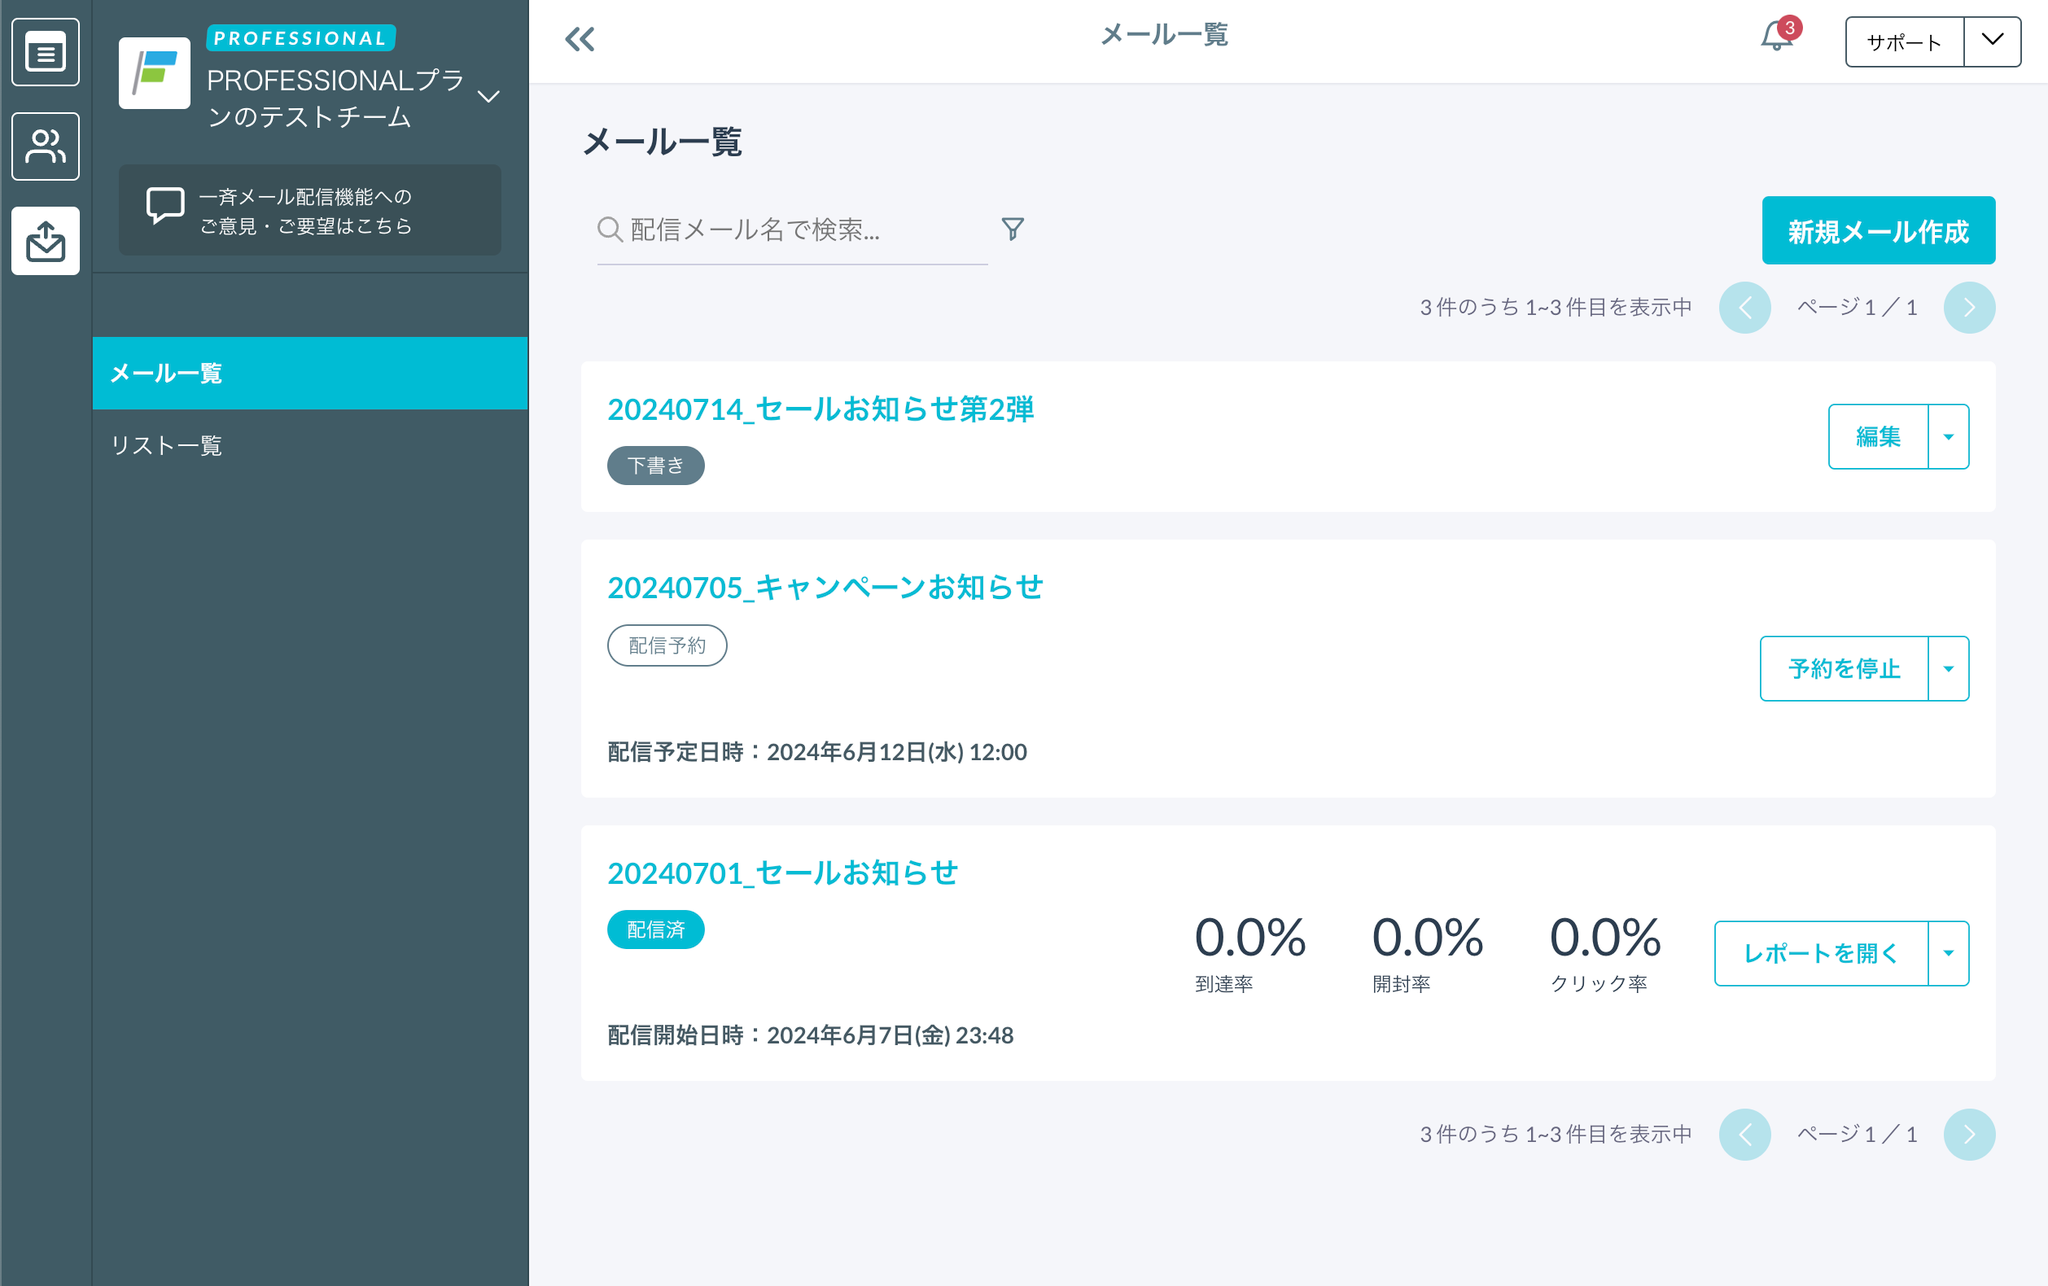Select リスト一覧 in the side menu
This screenshot has width=2048, height=1286.
pos(166,445)
